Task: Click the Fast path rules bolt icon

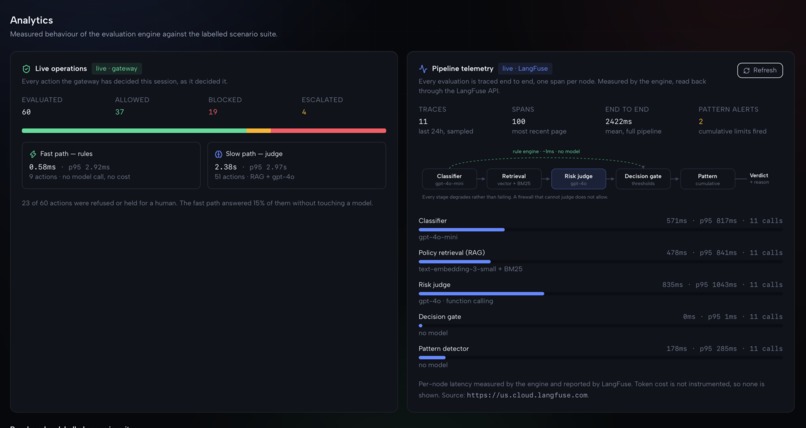Action: tap(33, 154)
